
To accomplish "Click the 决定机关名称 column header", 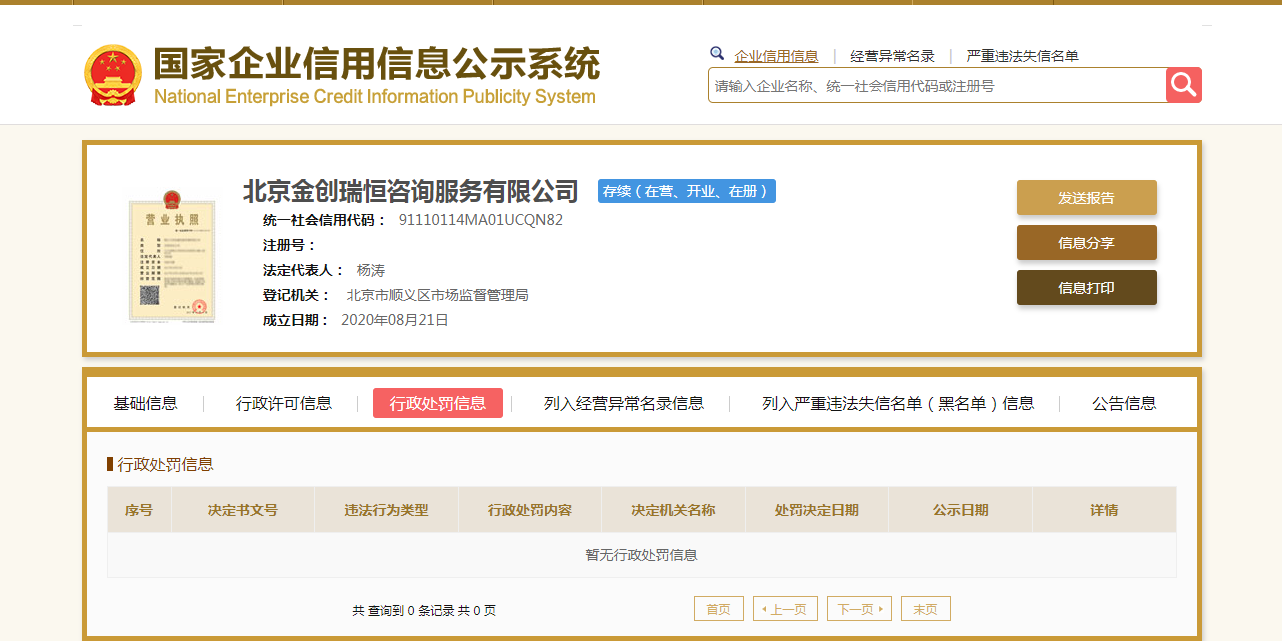I will [x=673, y=510].
